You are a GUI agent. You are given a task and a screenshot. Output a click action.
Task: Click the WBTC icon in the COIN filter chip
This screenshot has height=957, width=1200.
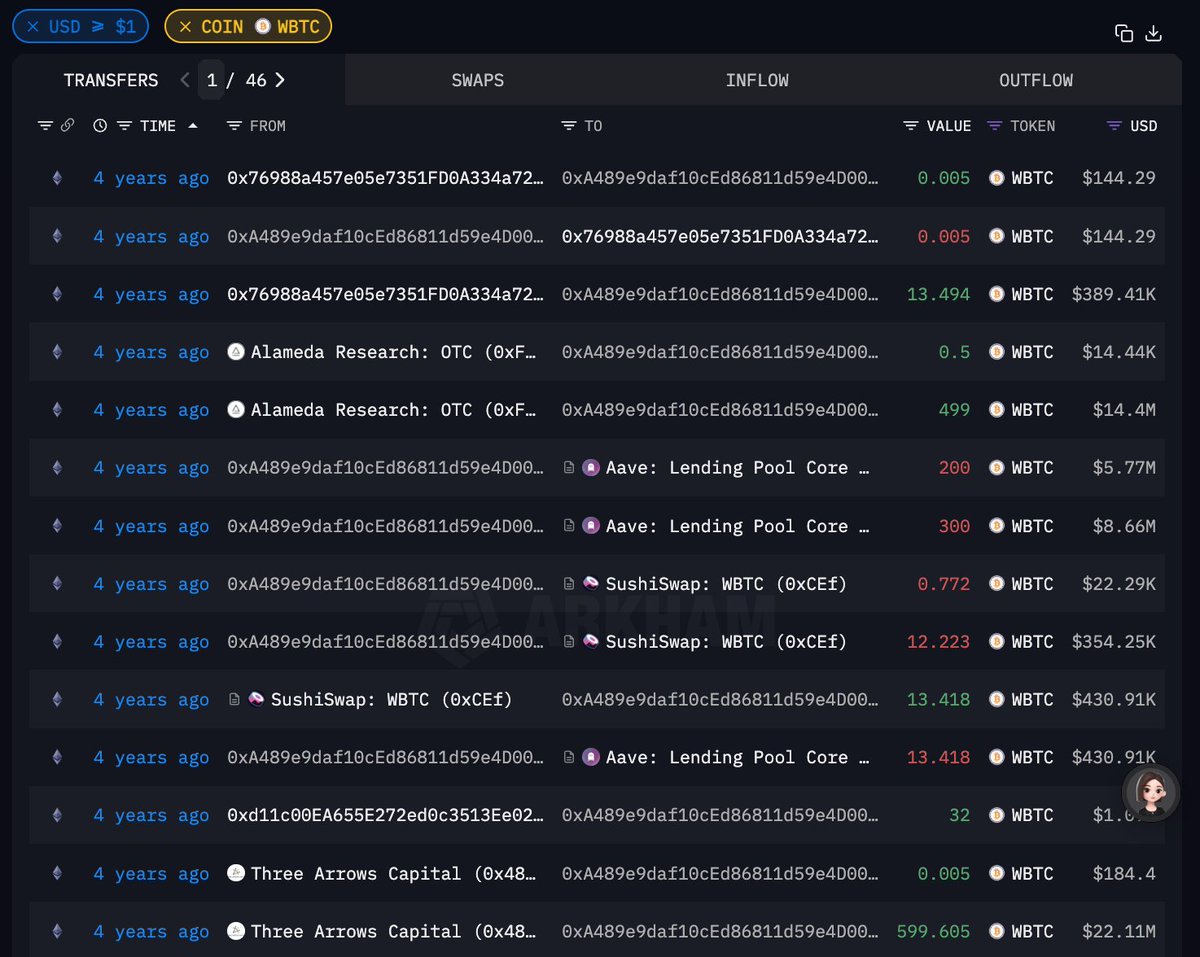click(263, 27)
